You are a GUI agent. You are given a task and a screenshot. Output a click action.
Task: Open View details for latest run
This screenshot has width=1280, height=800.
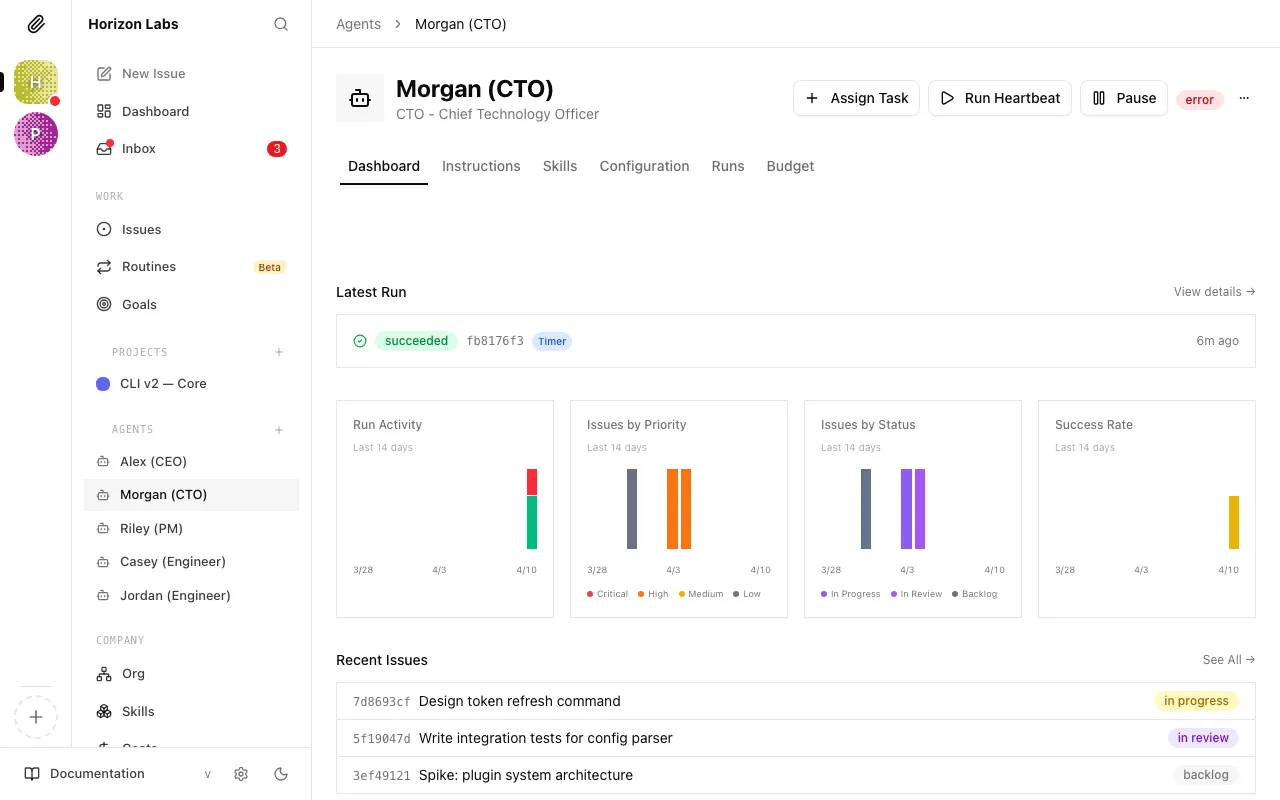click(x=1215, y=292)
